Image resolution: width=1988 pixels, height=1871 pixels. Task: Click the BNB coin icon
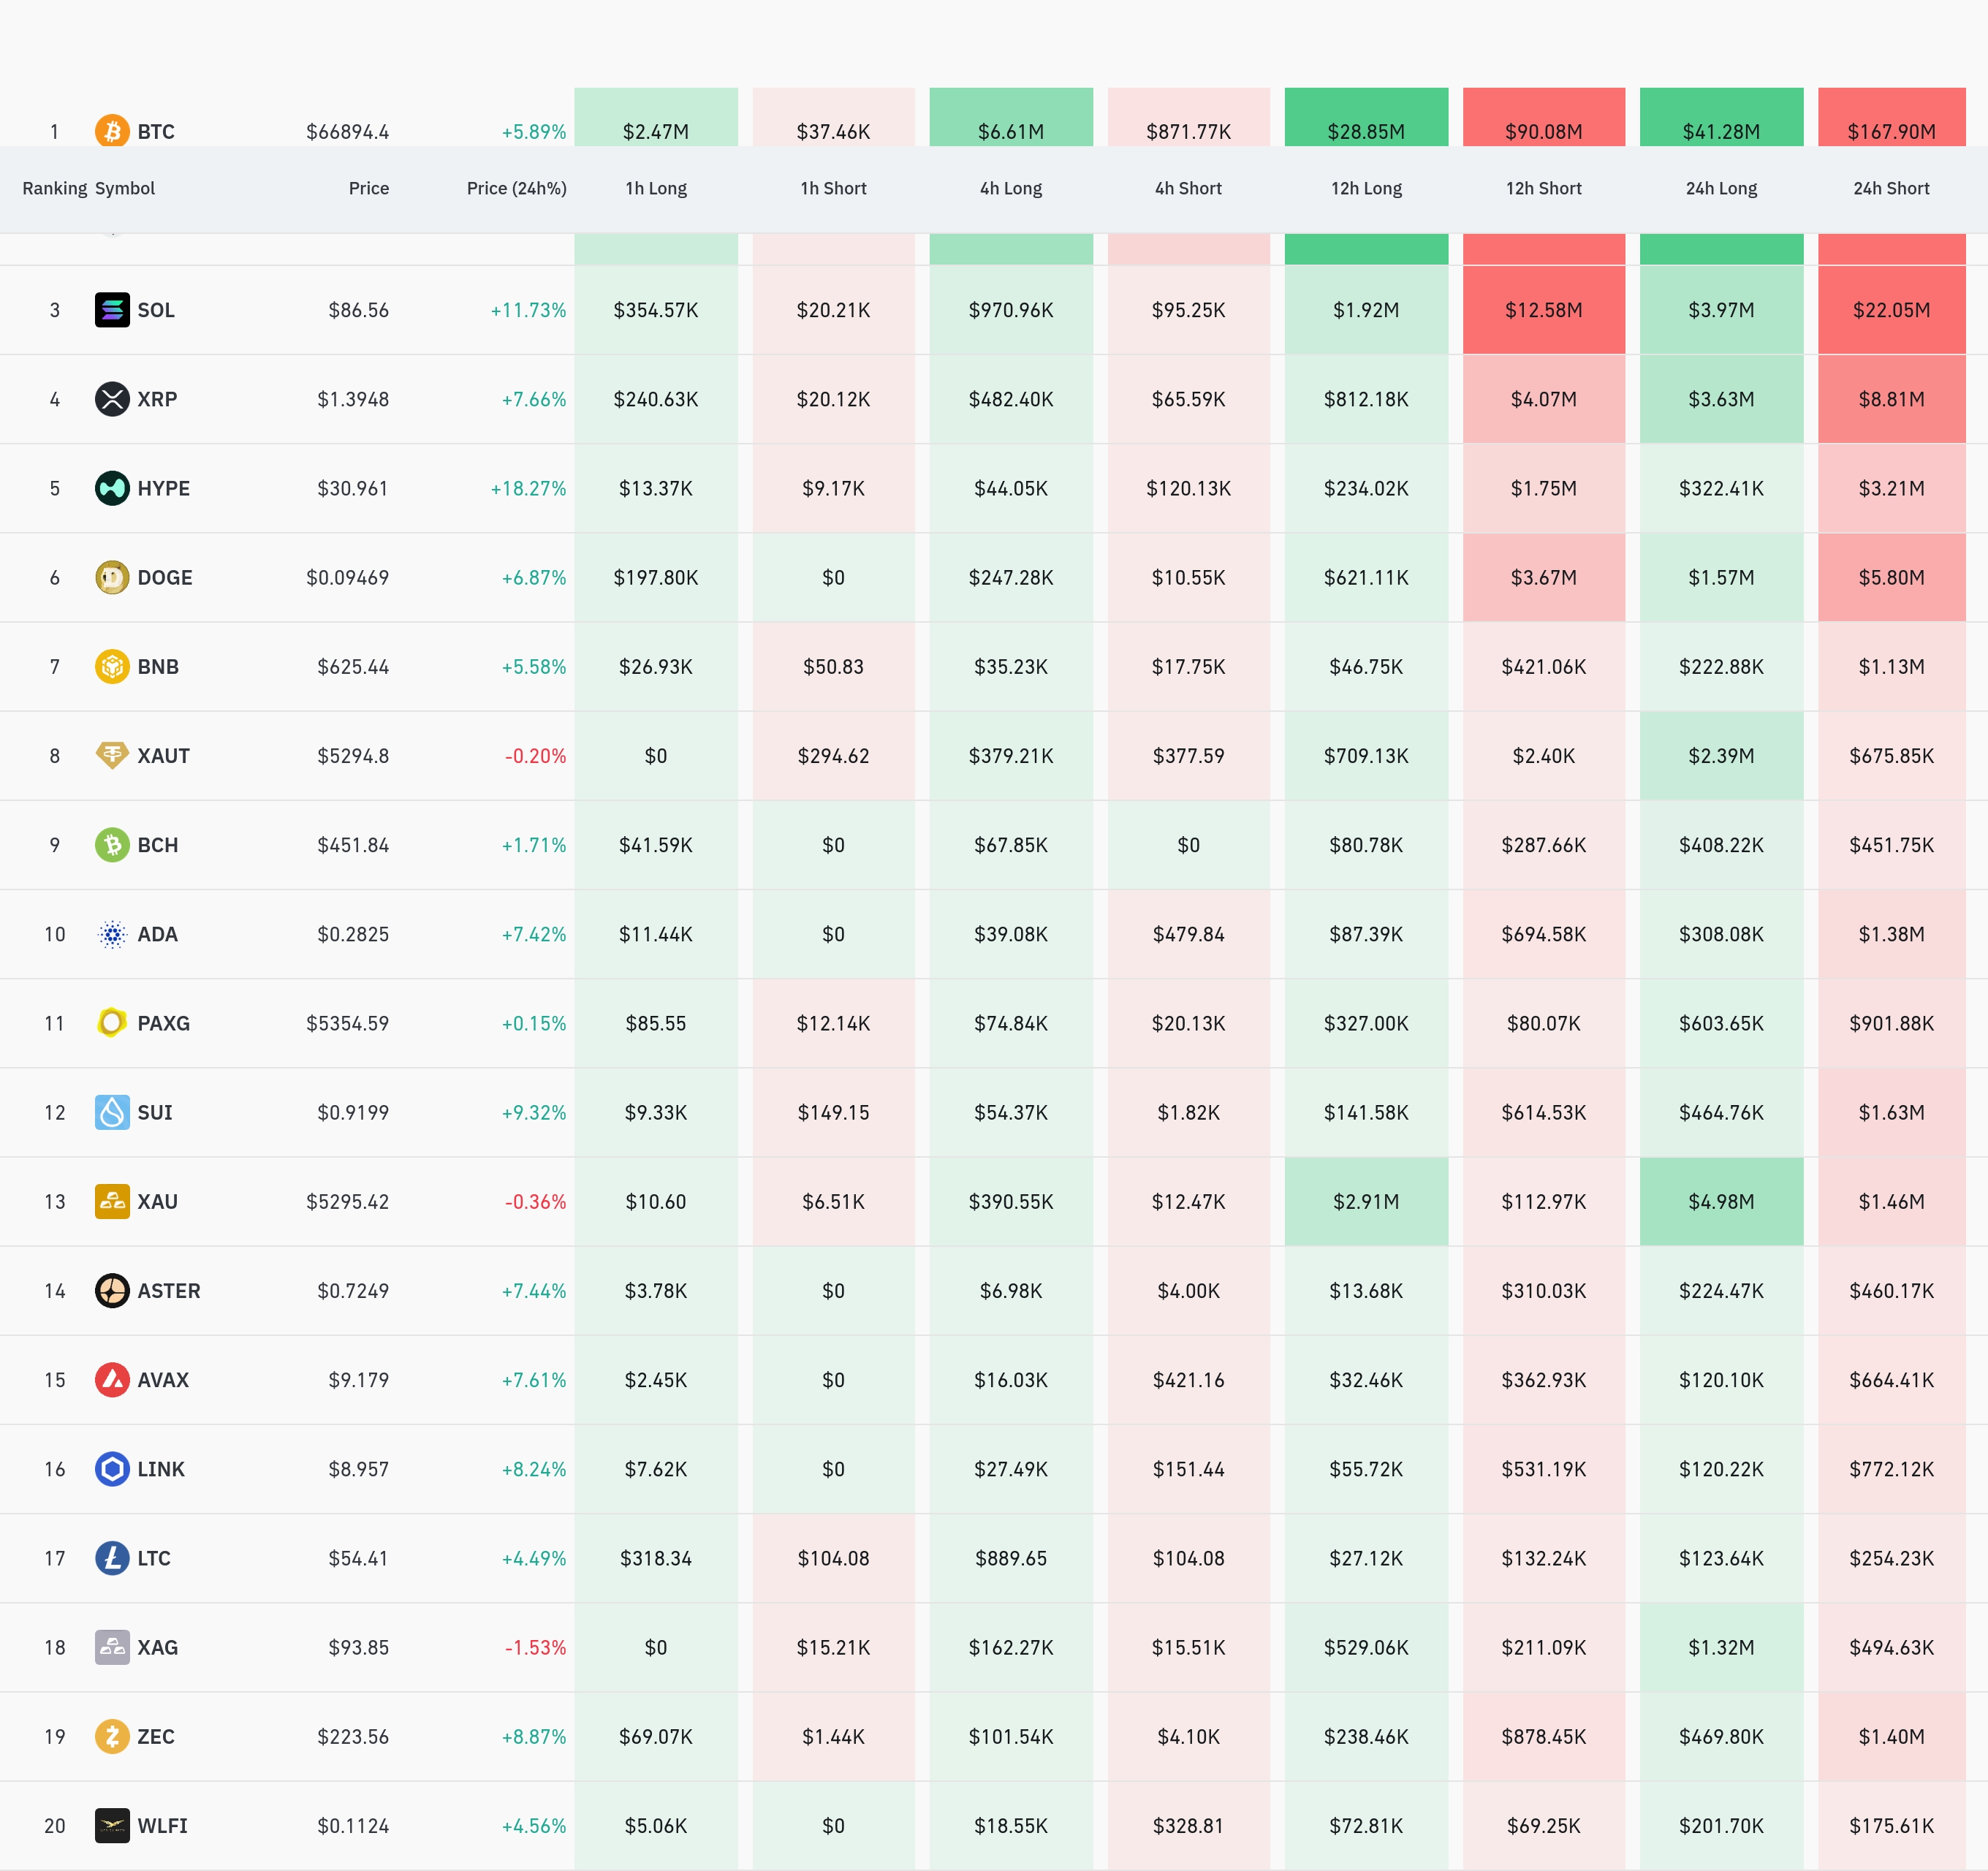click(x=112, y=666)
